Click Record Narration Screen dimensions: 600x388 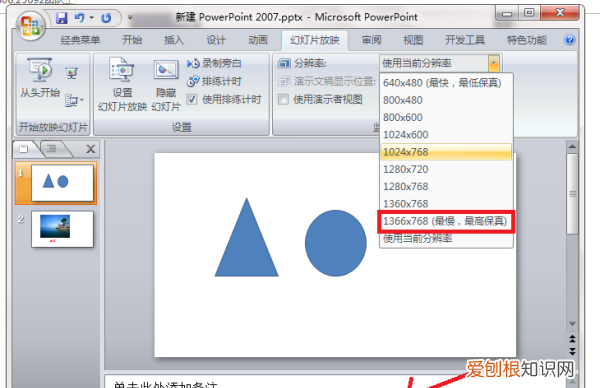[x=214, y=63]
